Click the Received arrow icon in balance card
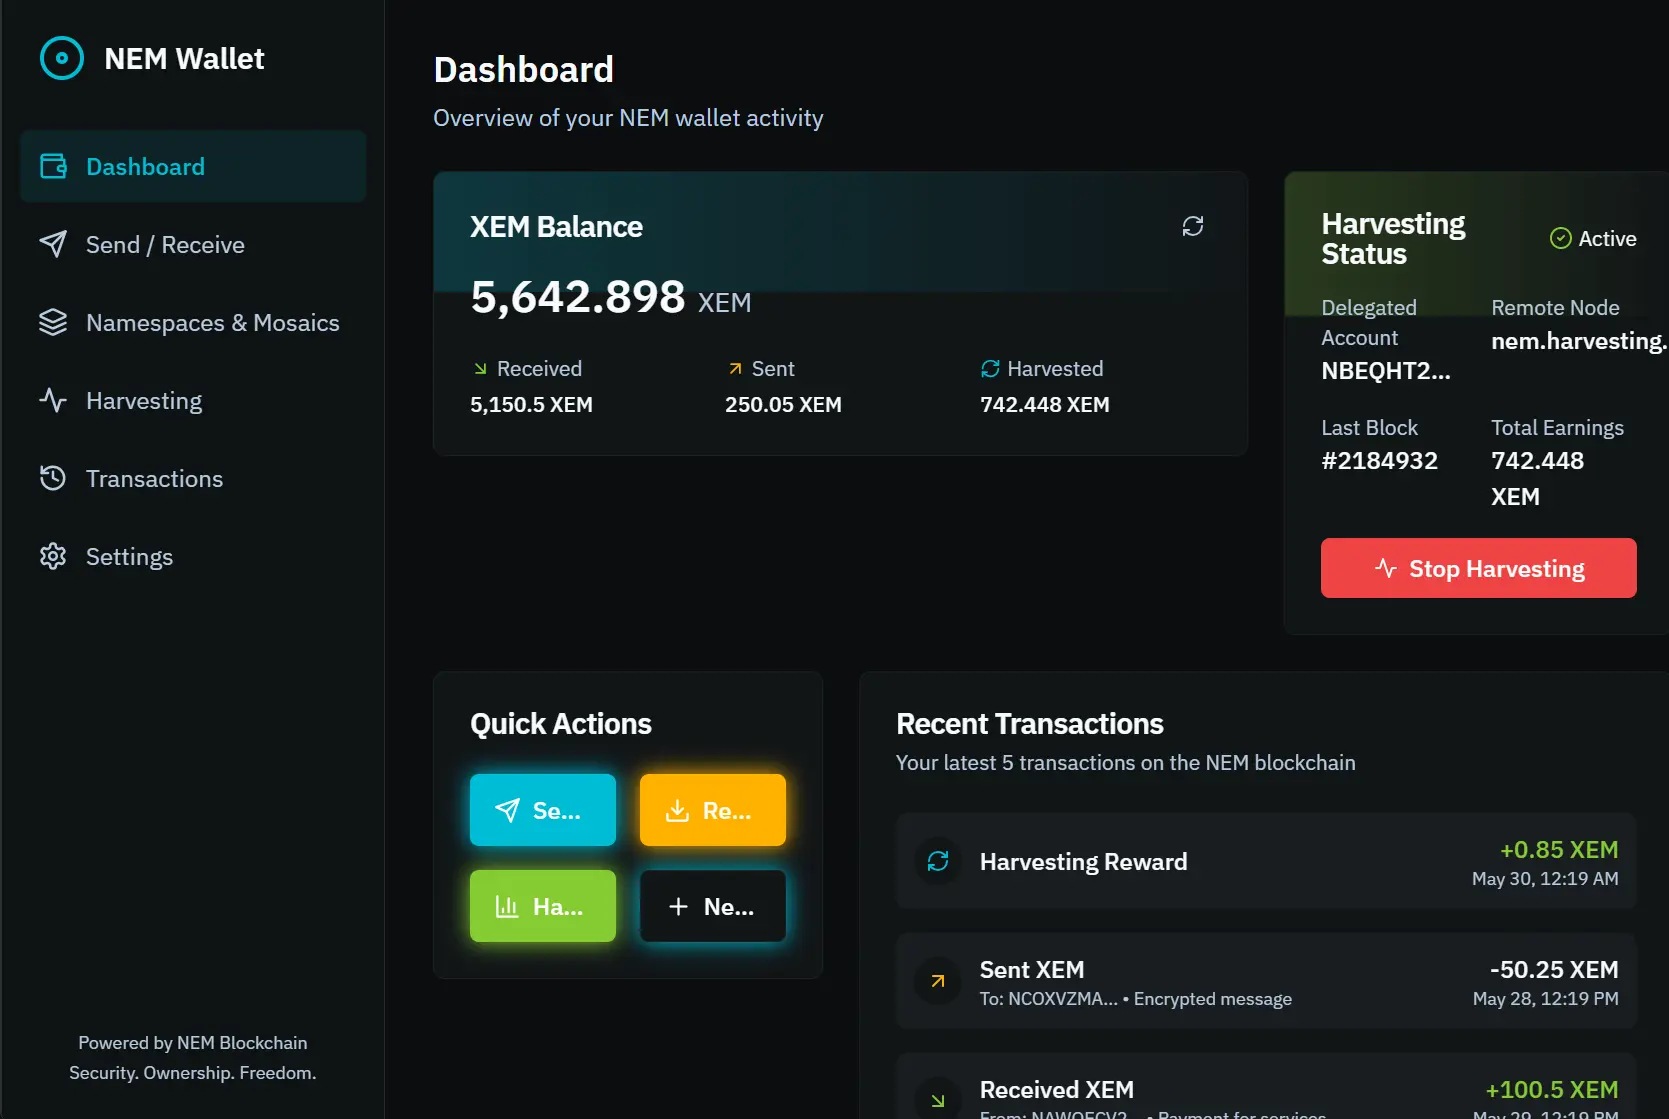The image size is (1669, 1119). click(480, 369)
